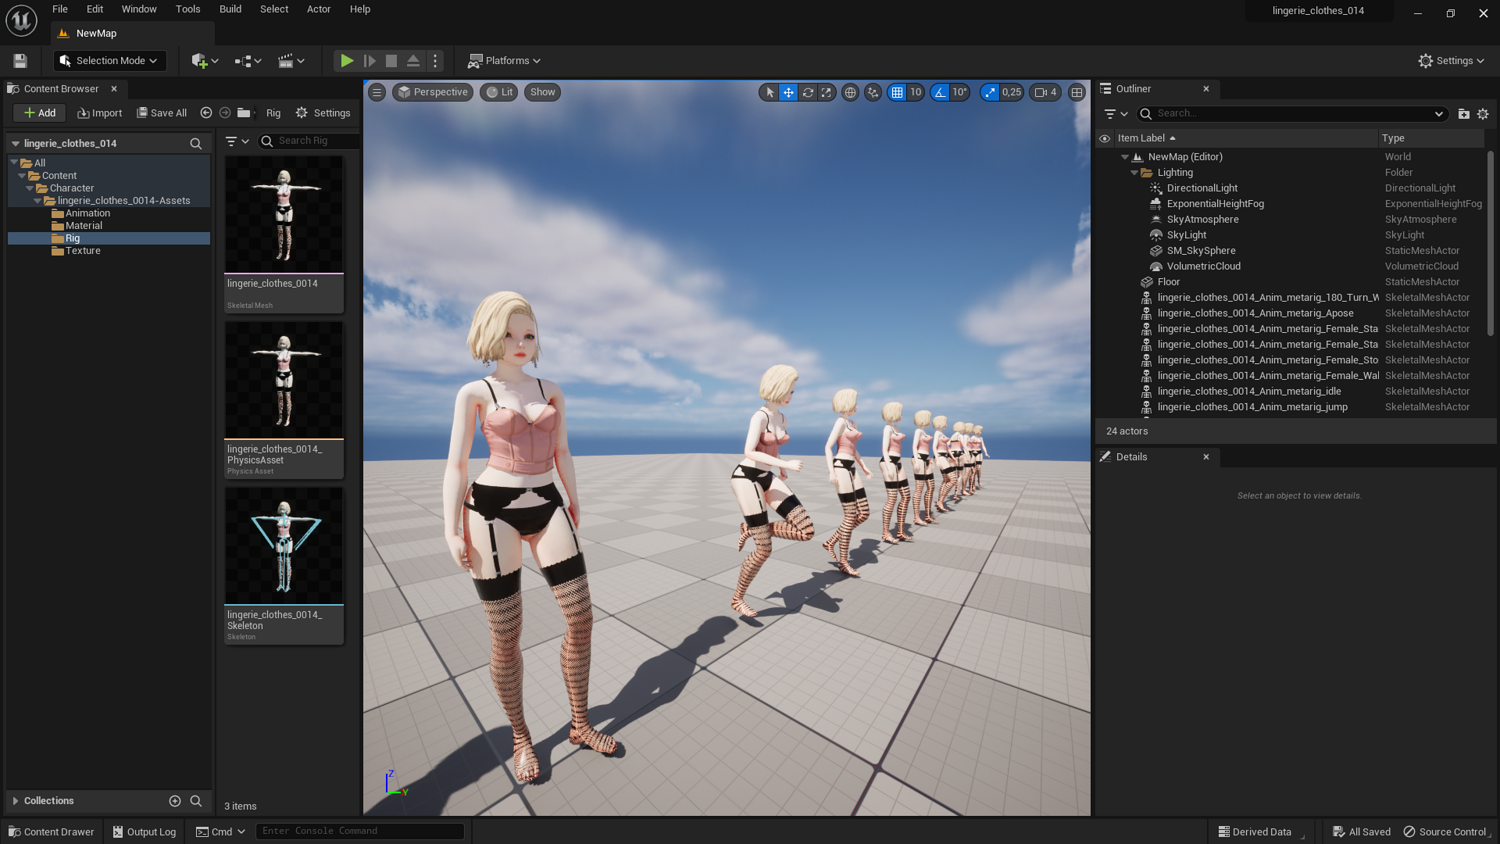Image resolution: width=1500 pixels, height=844 pixels.
Task: Select the lingerie_clothes_0014 Skeletal Mesh thumbnail
Action: [284, 234]
